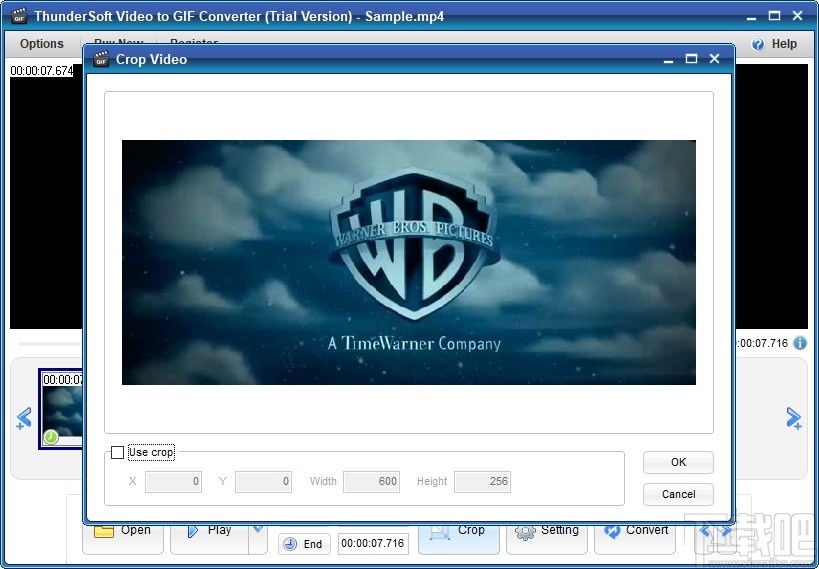
Task: Maximize the Crop Video dialog
Action: (691, 59)
